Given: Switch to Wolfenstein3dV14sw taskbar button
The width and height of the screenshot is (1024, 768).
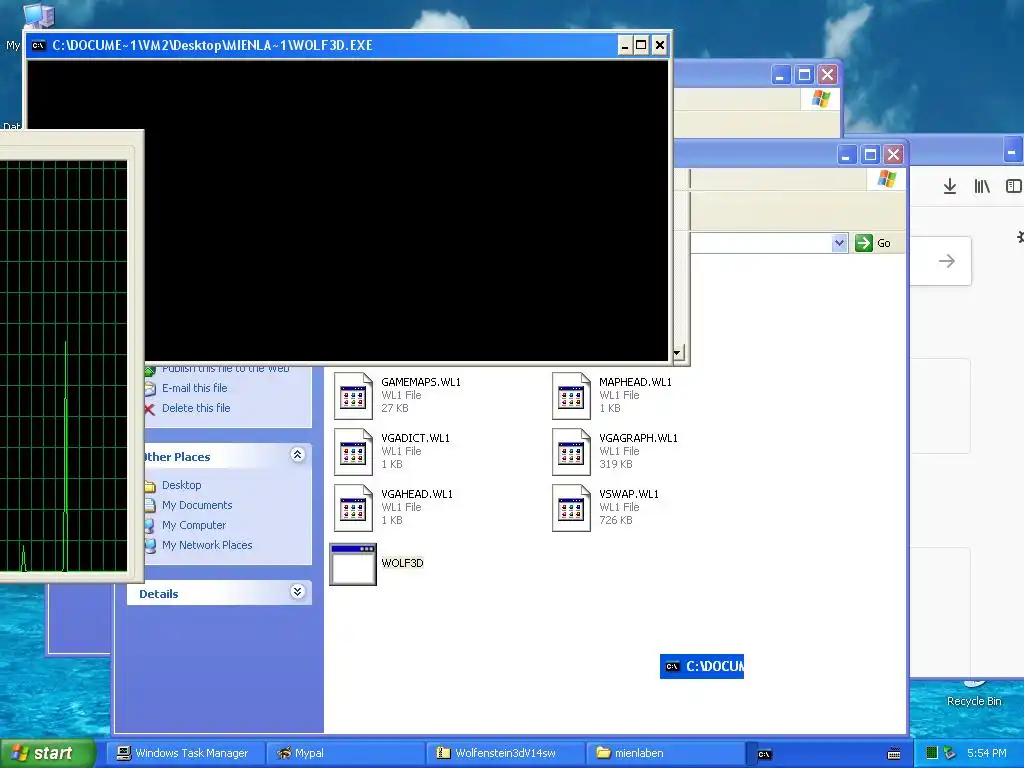Looking at the screenshot, I should coord(505,753).
